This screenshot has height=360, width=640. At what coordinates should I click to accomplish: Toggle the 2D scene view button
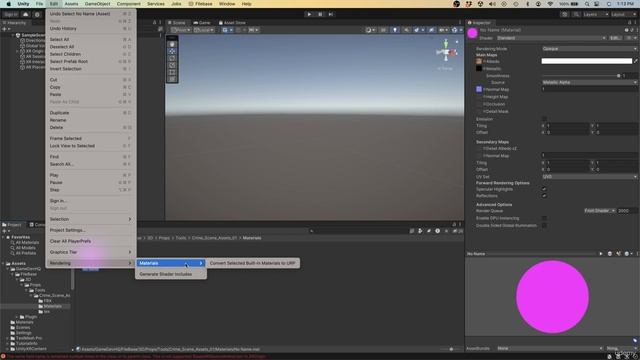(x=383, y=30)
